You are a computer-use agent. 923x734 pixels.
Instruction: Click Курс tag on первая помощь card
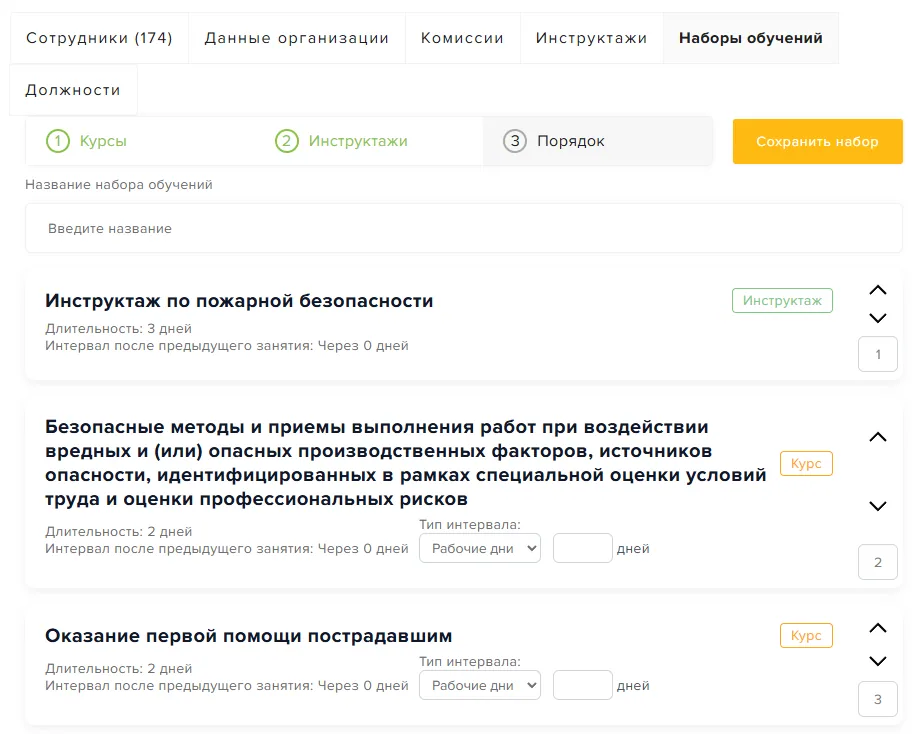click(x=806, y=635)
